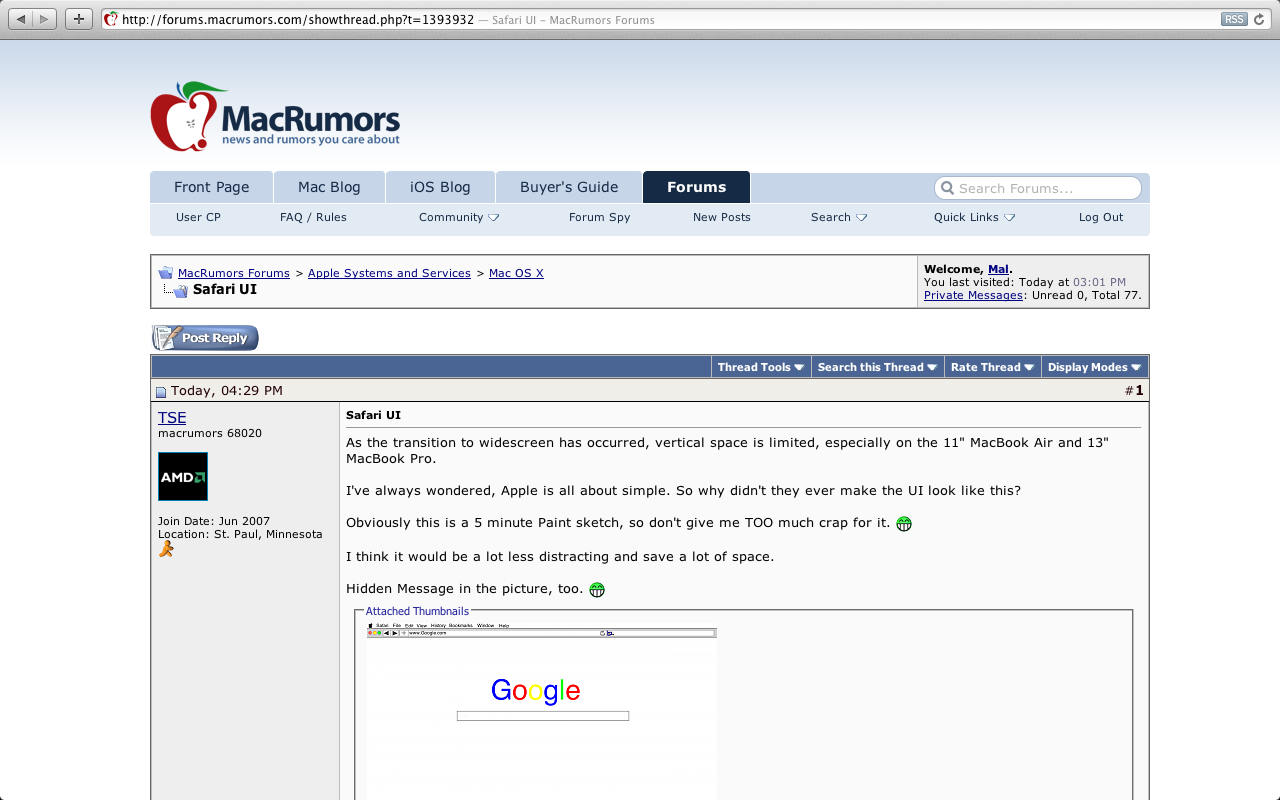Open Forum Spy
Screen dimensions: 1280x800
pos(599,217)
